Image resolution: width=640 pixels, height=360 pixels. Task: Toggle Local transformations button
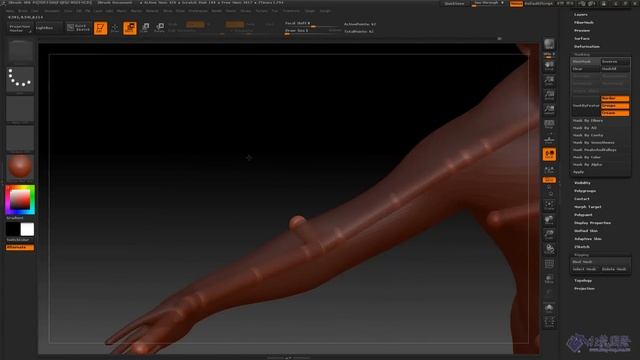pyautogui.click(x=549, y=154)
